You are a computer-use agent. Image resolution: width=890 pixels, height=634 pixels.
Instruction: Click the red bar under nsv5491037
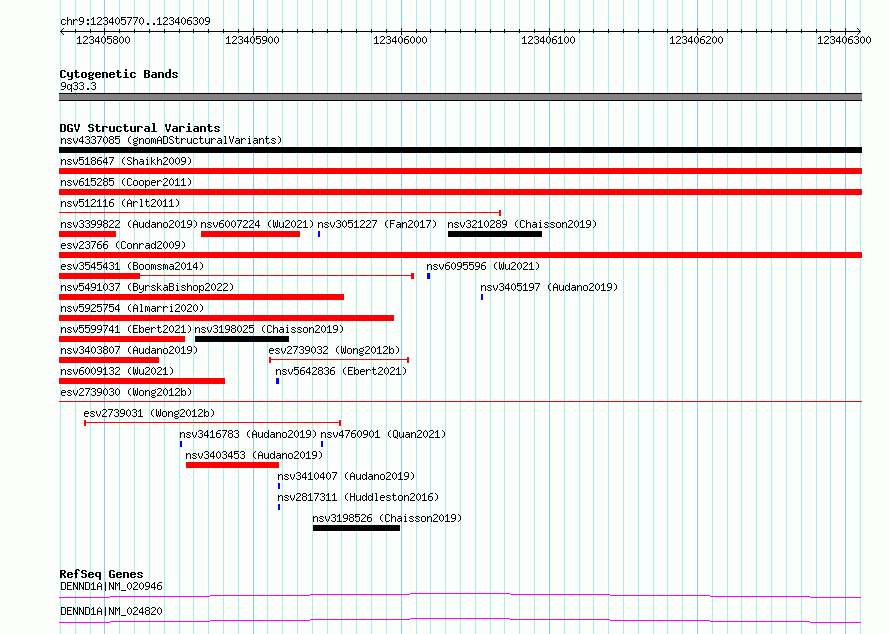point(201,297)
